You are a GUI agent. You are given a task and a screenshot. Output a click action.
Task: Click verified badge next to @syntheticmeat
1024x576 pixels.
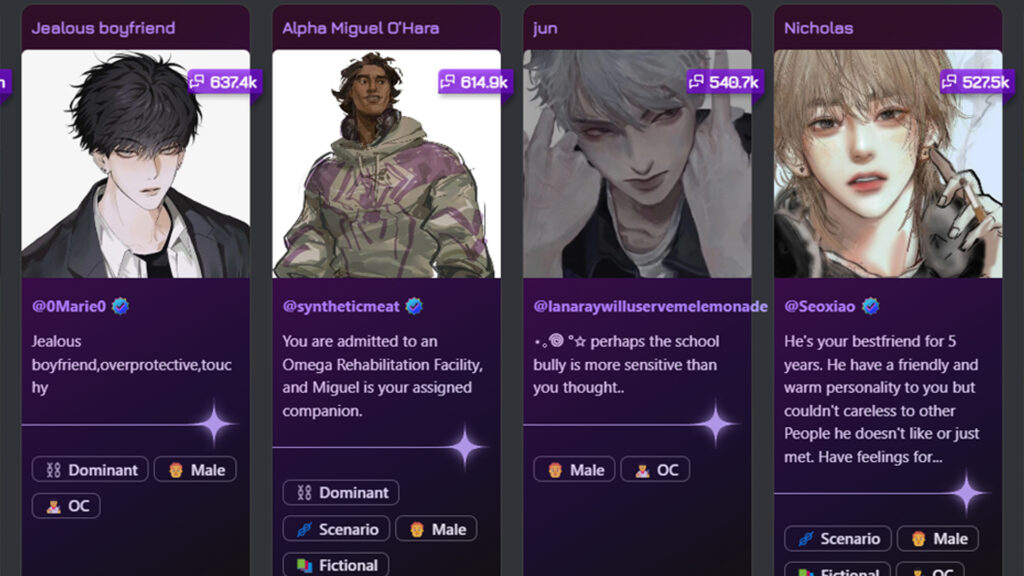click(414, 306)
